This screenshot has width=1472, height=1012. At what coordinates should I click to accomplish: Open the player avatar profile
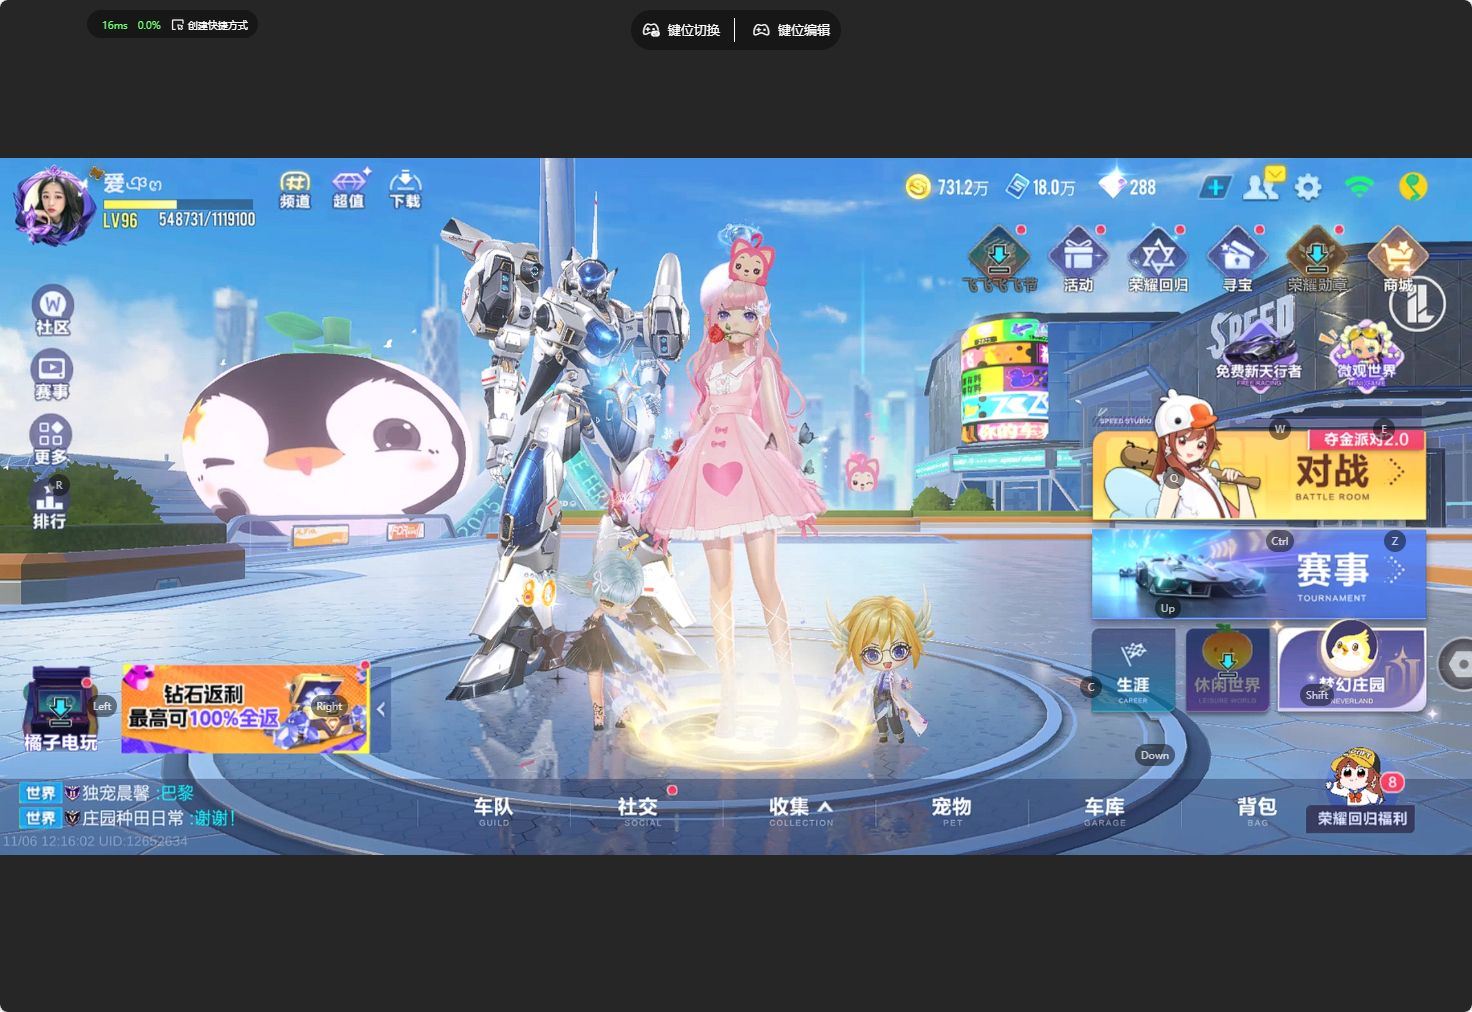(53, 203)
